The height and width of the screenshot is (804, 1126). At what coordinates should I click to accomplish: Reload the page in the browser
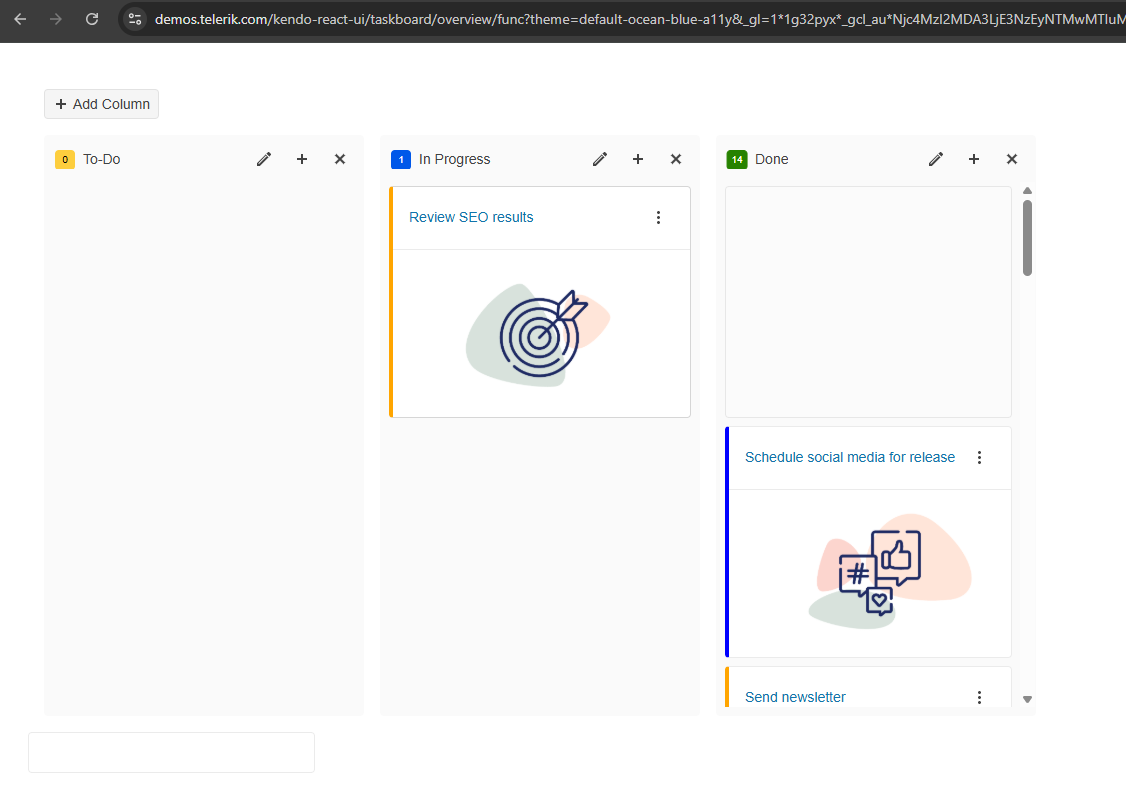[92, 19]
